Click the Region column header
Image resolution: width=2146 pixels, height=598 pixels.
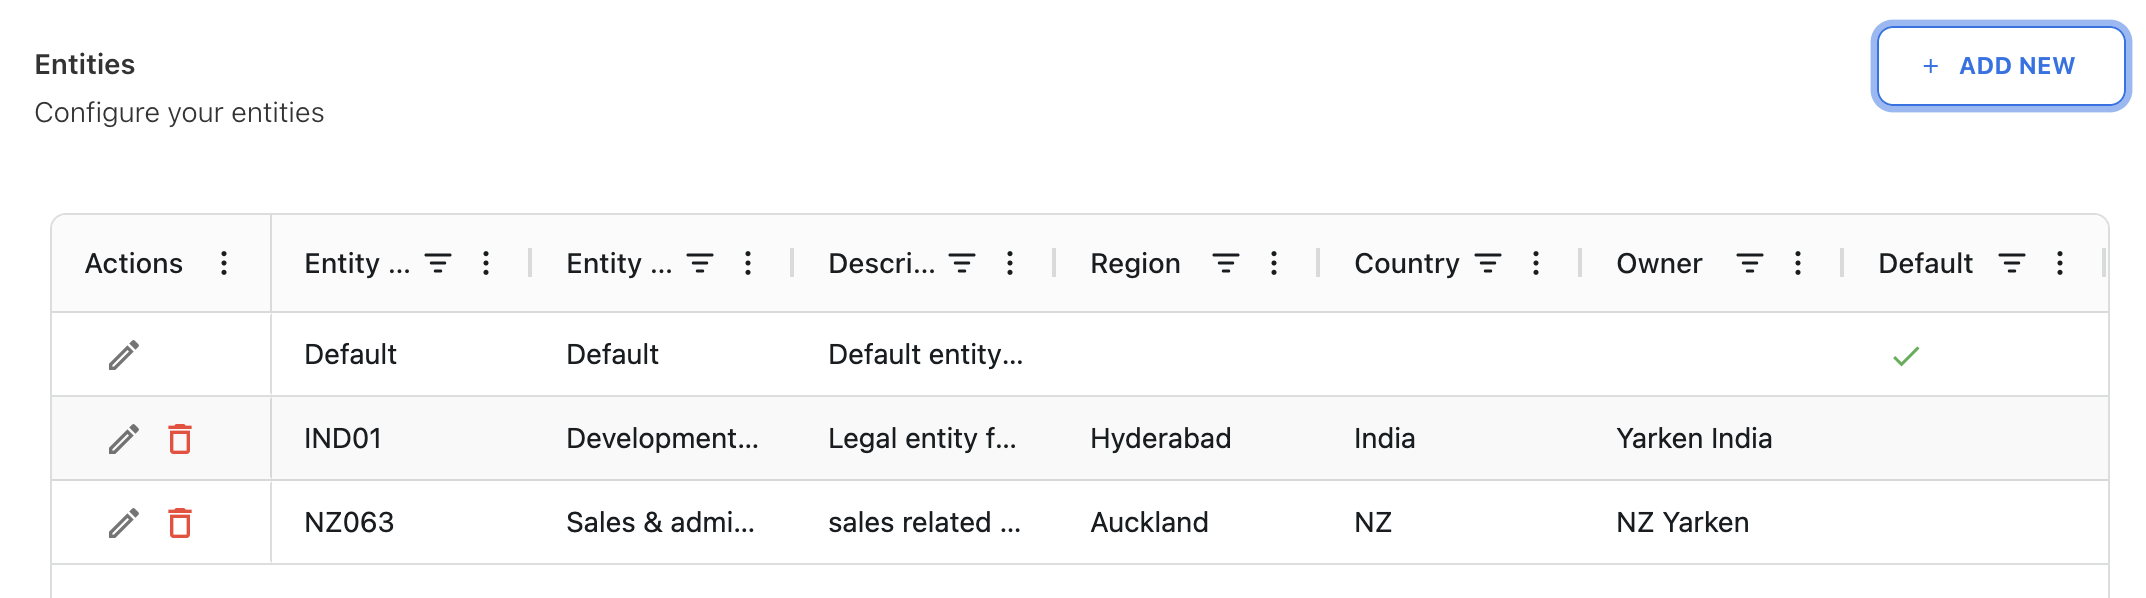1135,263
